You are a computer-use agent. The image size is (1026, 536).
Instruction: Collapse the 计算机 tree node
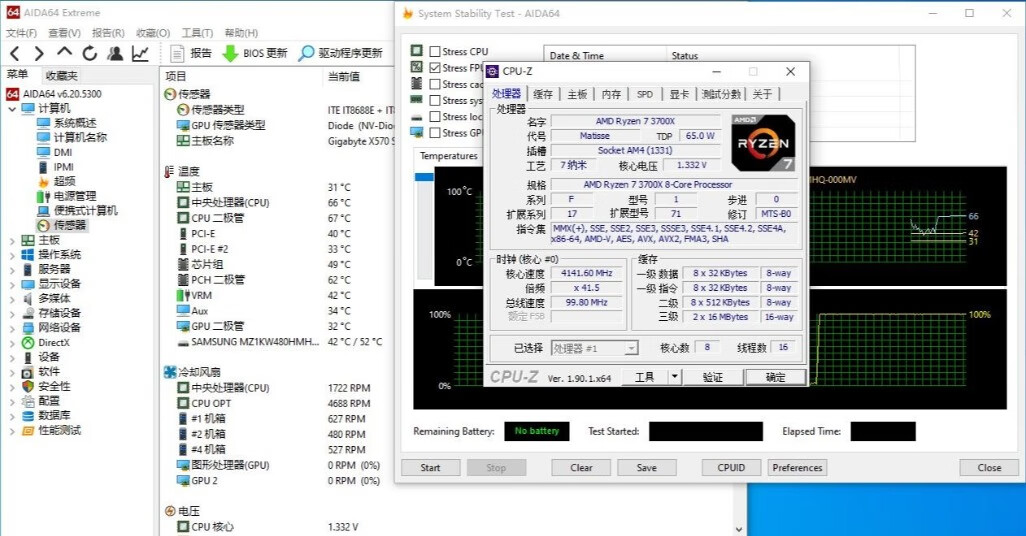pos(12,109)
